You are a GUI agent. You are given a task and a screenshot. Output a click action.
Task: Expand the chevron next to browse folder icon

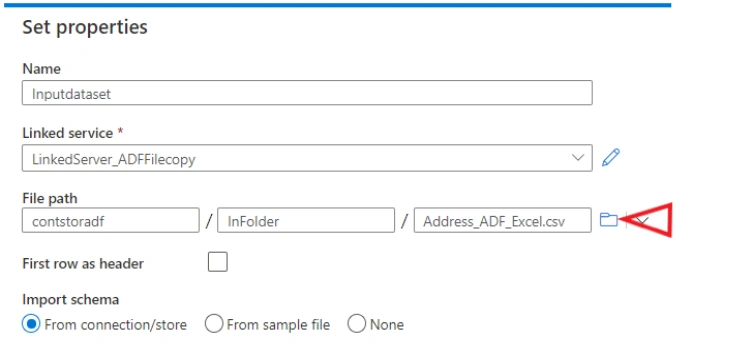pos(643,220)
